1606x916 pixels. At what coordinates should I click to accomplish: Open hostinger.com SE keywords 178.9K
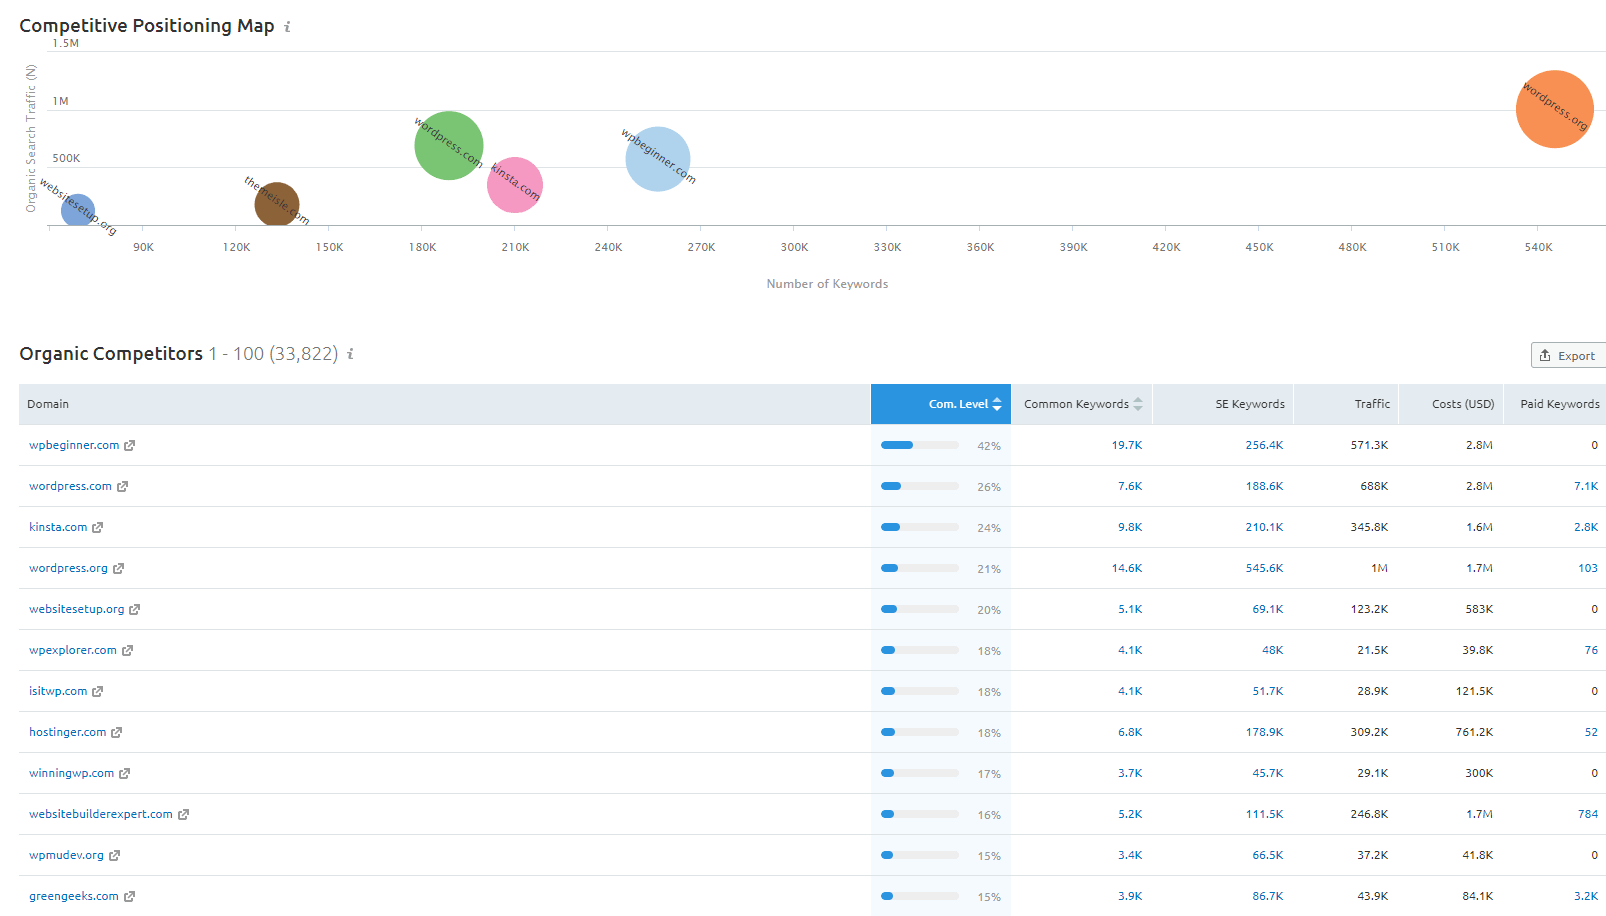coord(1264,732)
